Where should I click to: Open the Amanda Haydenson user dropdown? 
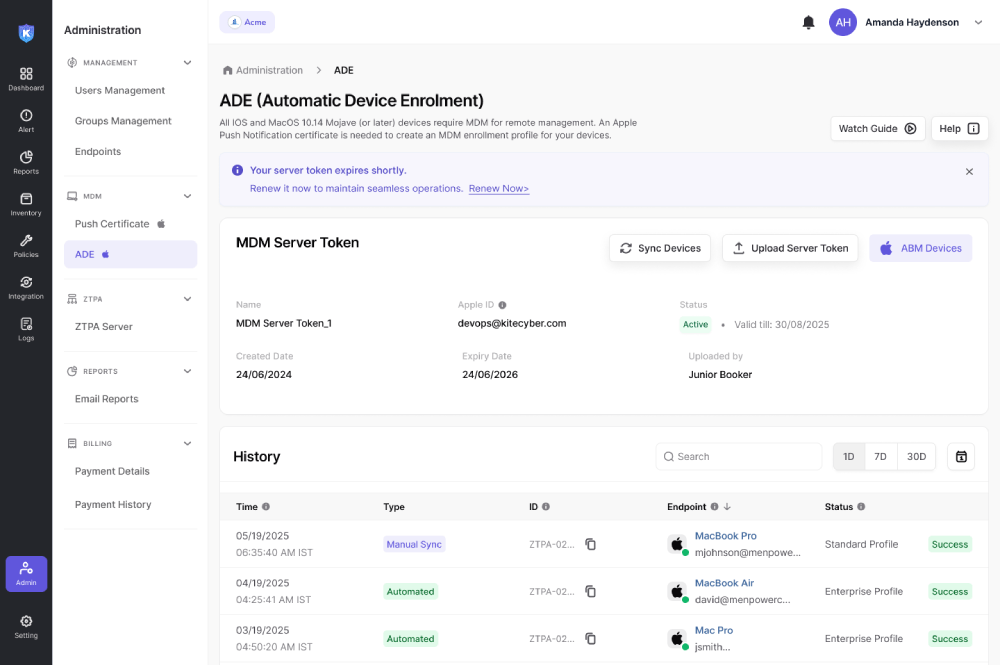pyautogui.click(x=978, y=22)
